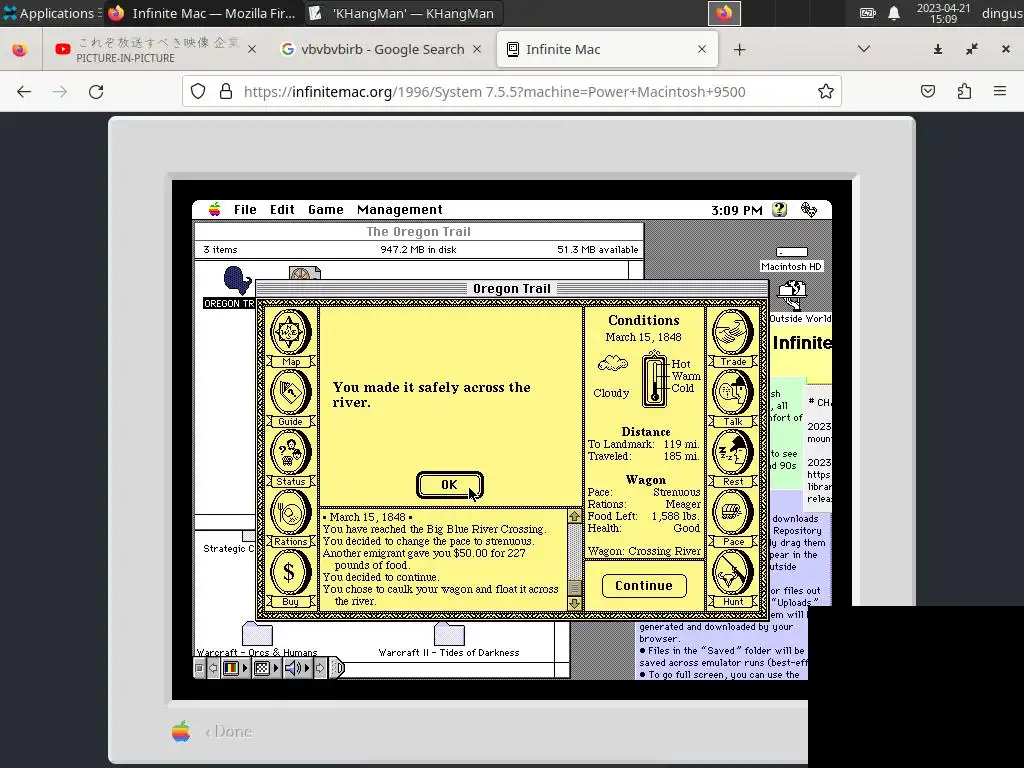This screenshot has height=768, width=1024.
Task: Select the Rest sleeping icon
Action: (733, 458)
